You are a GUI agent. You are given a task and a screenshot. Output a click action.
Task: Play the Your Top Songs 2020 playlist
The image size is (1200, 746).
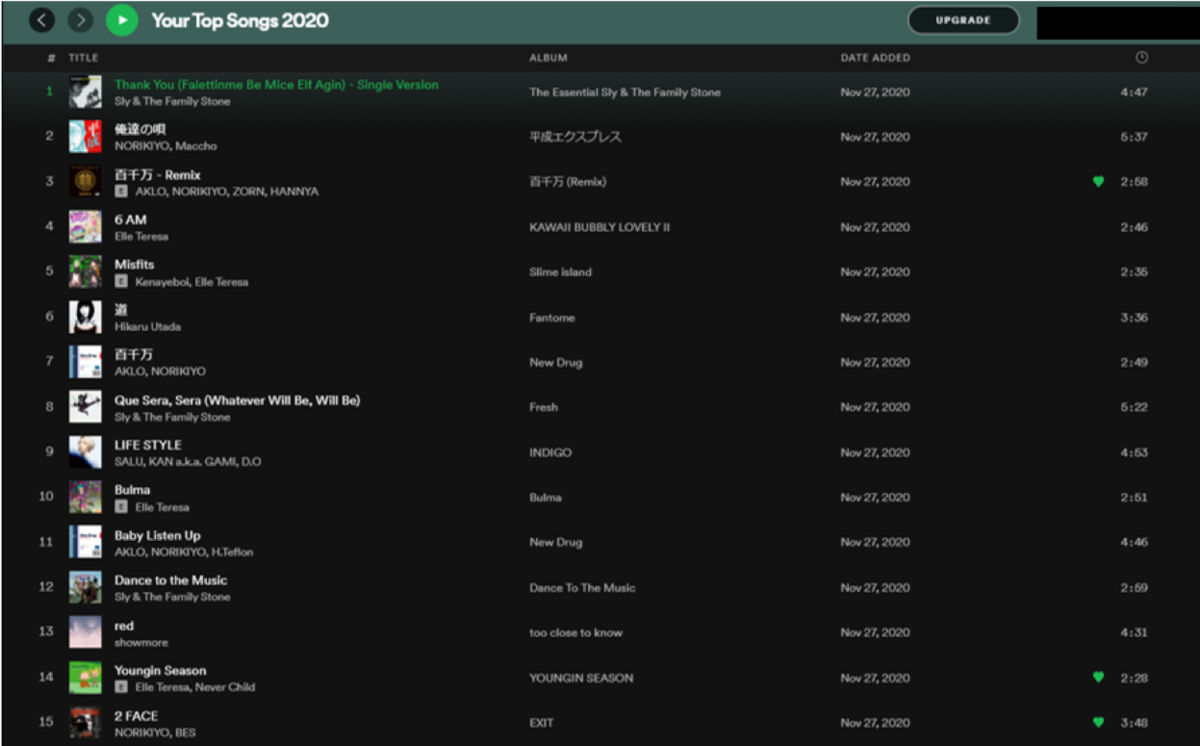click(x=121, y=20)
